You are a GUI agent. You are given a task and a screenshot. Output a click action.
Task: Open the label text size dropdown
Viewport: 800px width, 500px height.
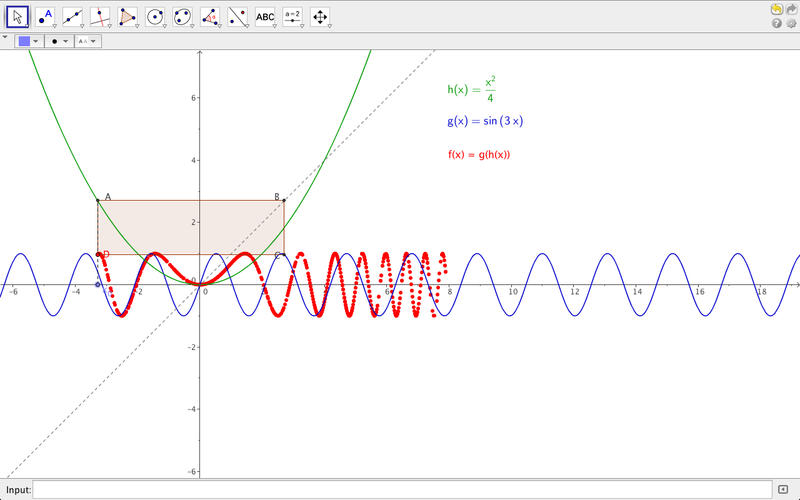click(87, 41)
